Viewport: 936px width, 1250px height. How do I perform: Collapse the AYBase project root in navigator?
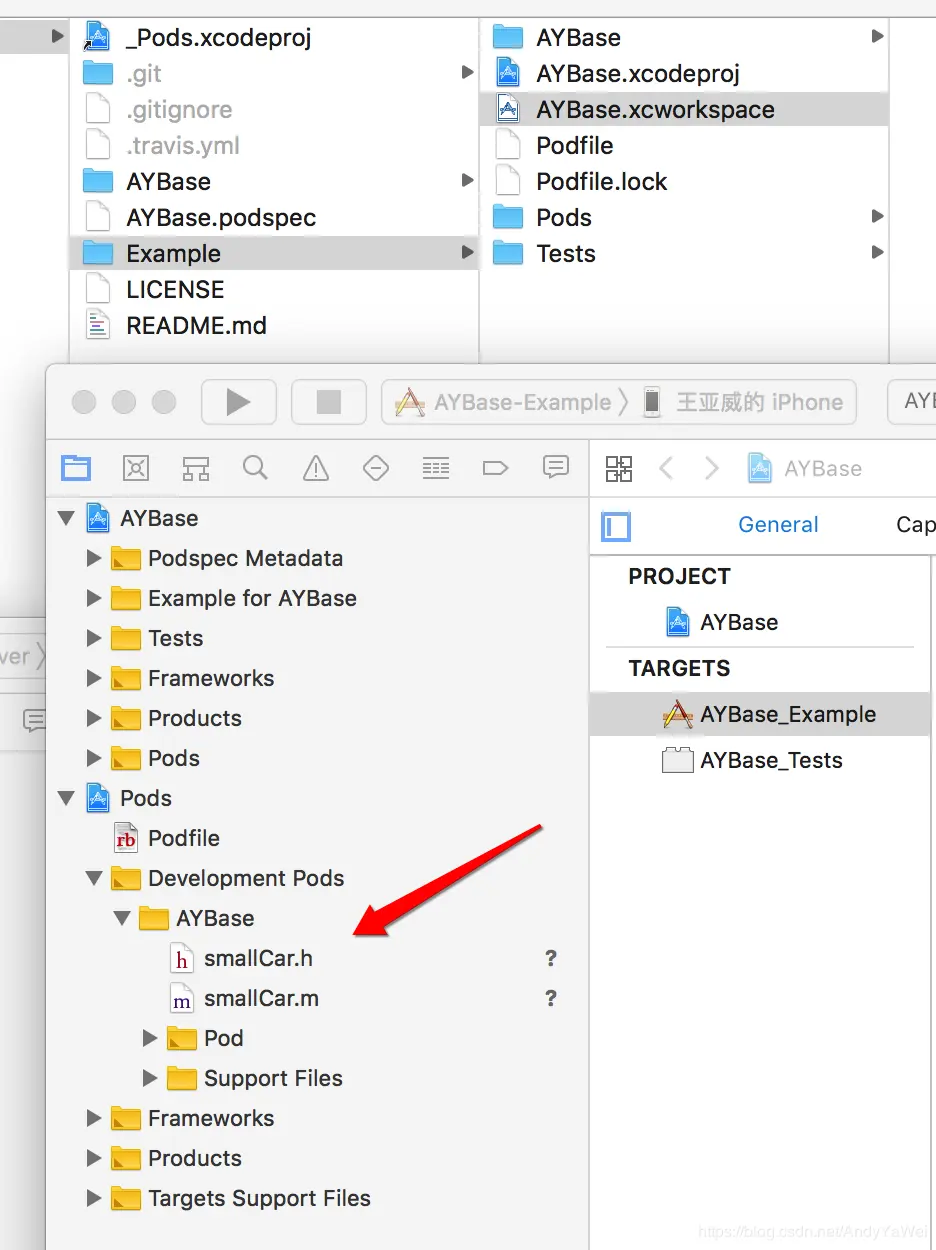67,518
